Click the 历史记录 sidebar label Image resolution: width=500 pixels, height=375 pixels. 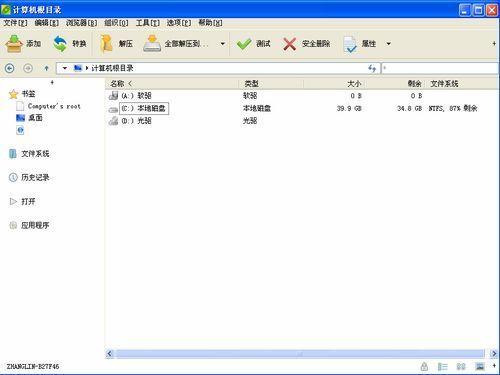[35, 177]
